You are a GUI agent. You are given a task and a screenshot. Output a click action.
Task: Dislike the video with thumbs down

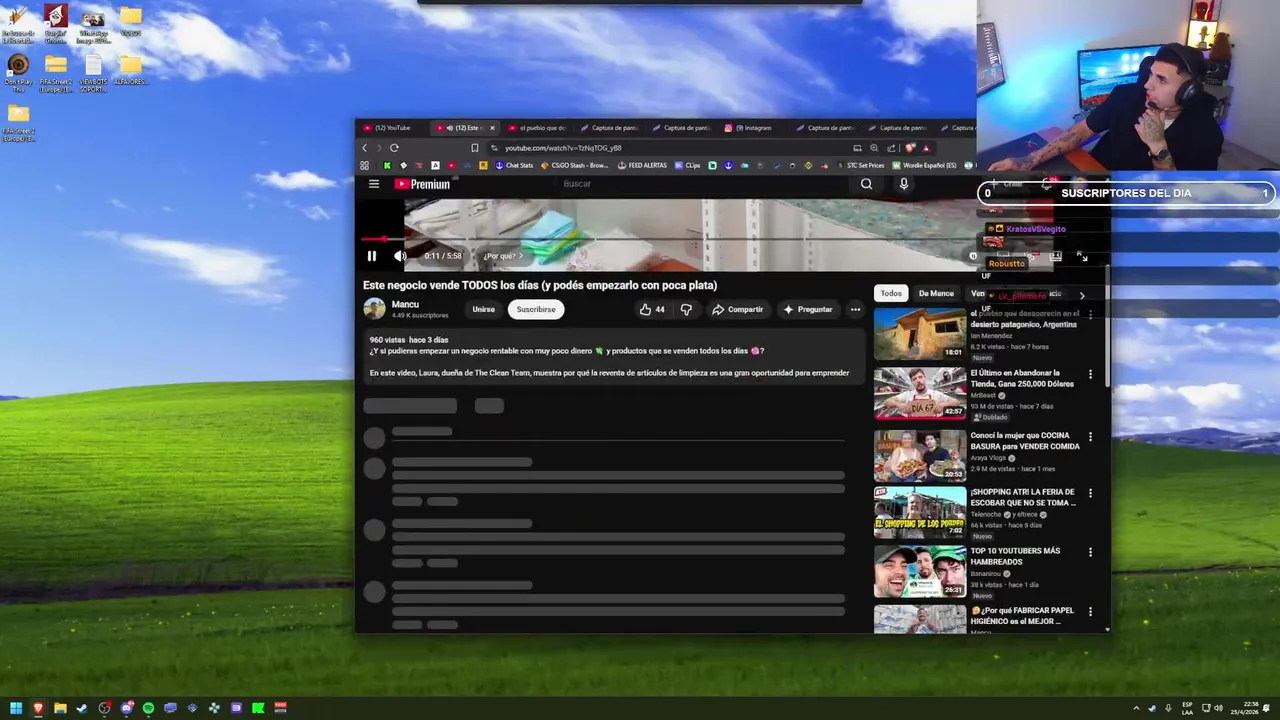click(x=686, y=310)
